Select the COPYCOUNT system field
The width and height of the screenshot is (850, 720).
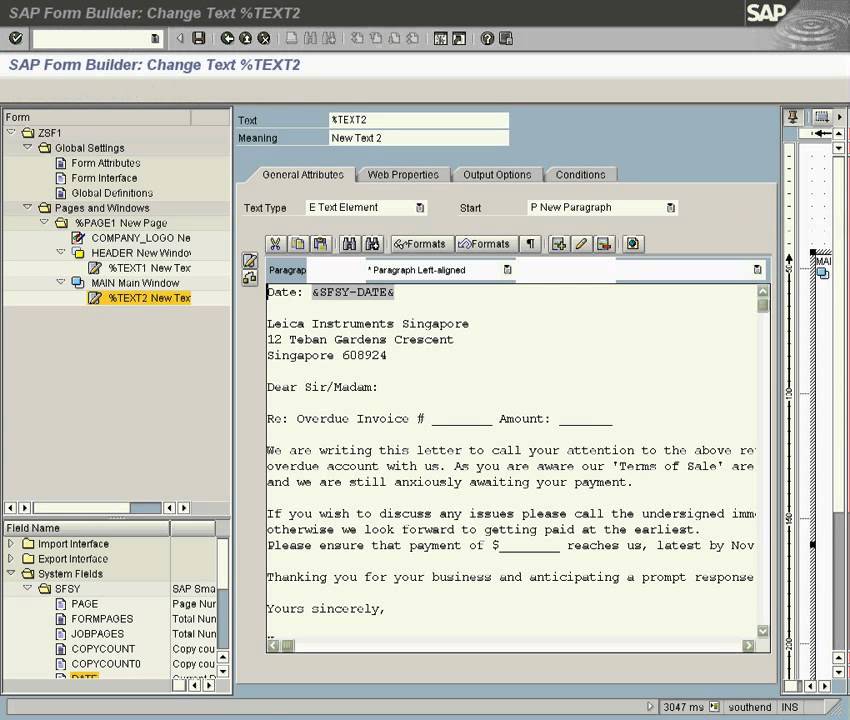point(103,648)
